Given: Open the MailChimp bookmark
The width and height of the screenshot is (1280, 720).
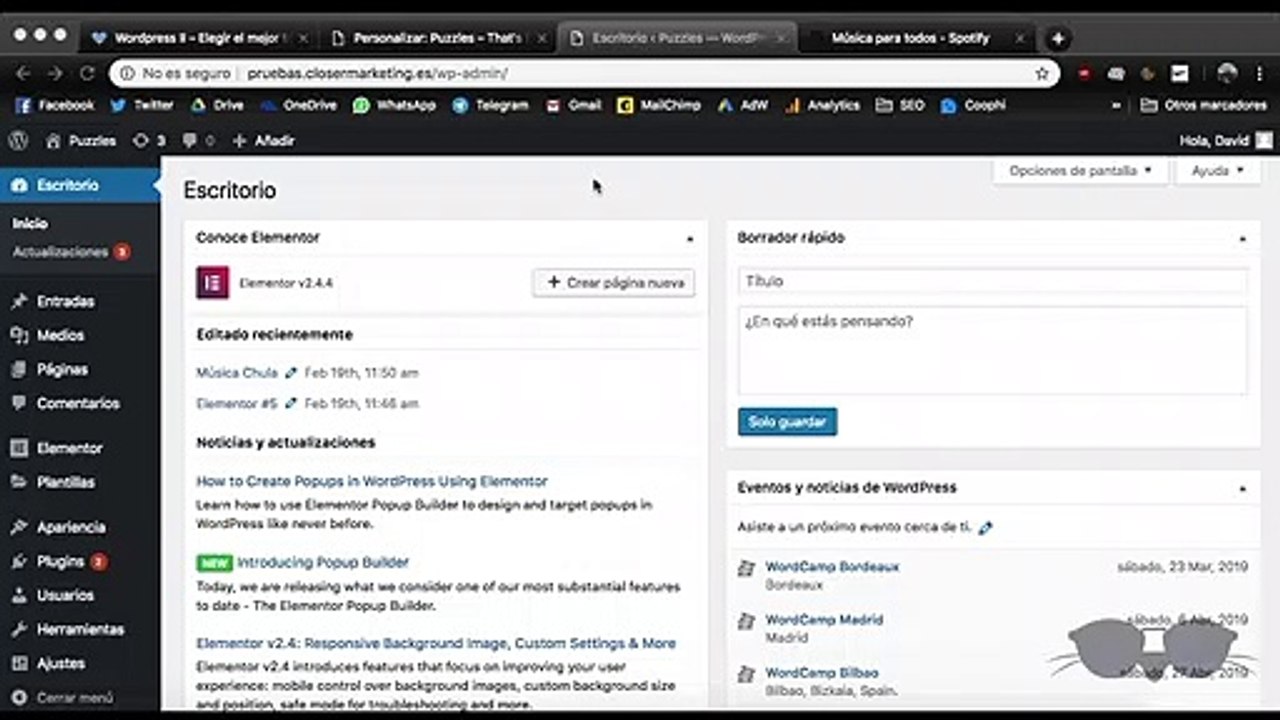Looking at the screenshot, I should pyautogui.click(x=659, y=105).
